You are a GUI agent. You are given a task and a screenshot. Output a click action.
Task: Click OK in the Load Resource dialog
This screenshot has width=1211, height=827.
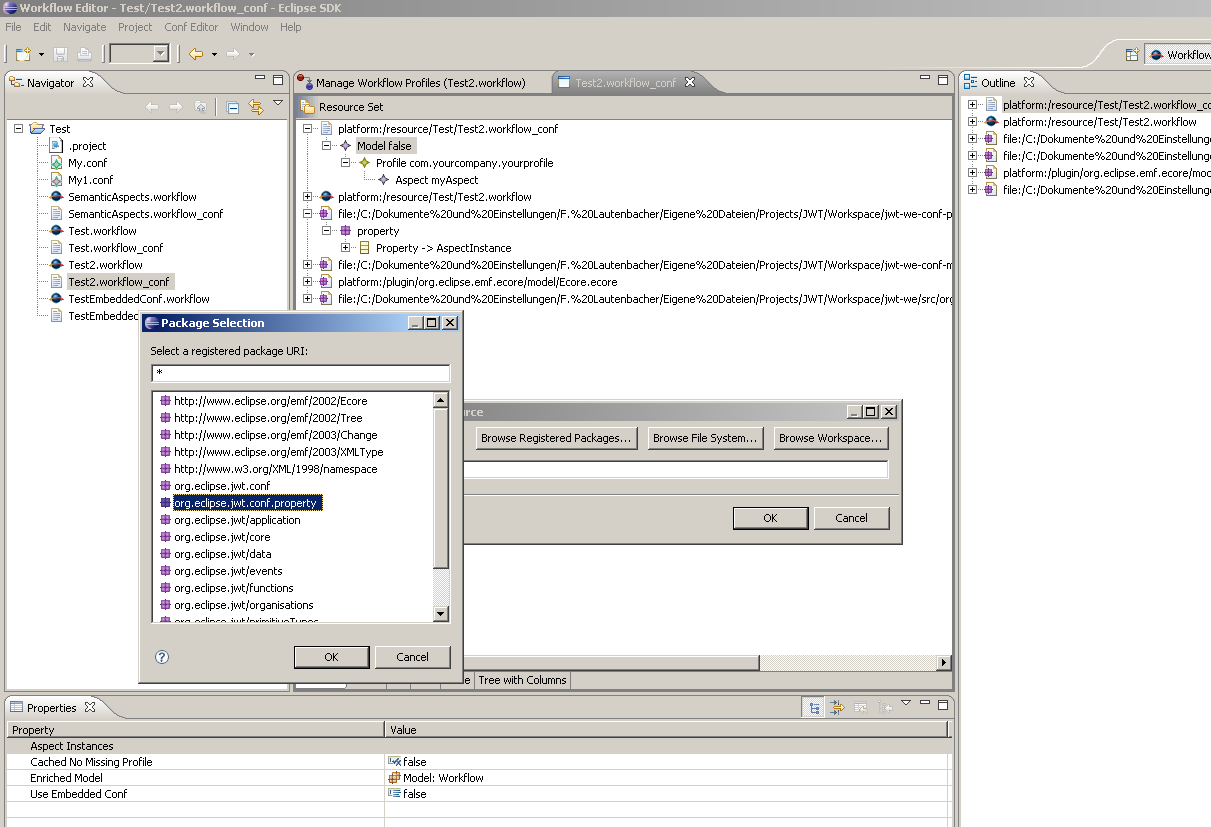[770, 518]
